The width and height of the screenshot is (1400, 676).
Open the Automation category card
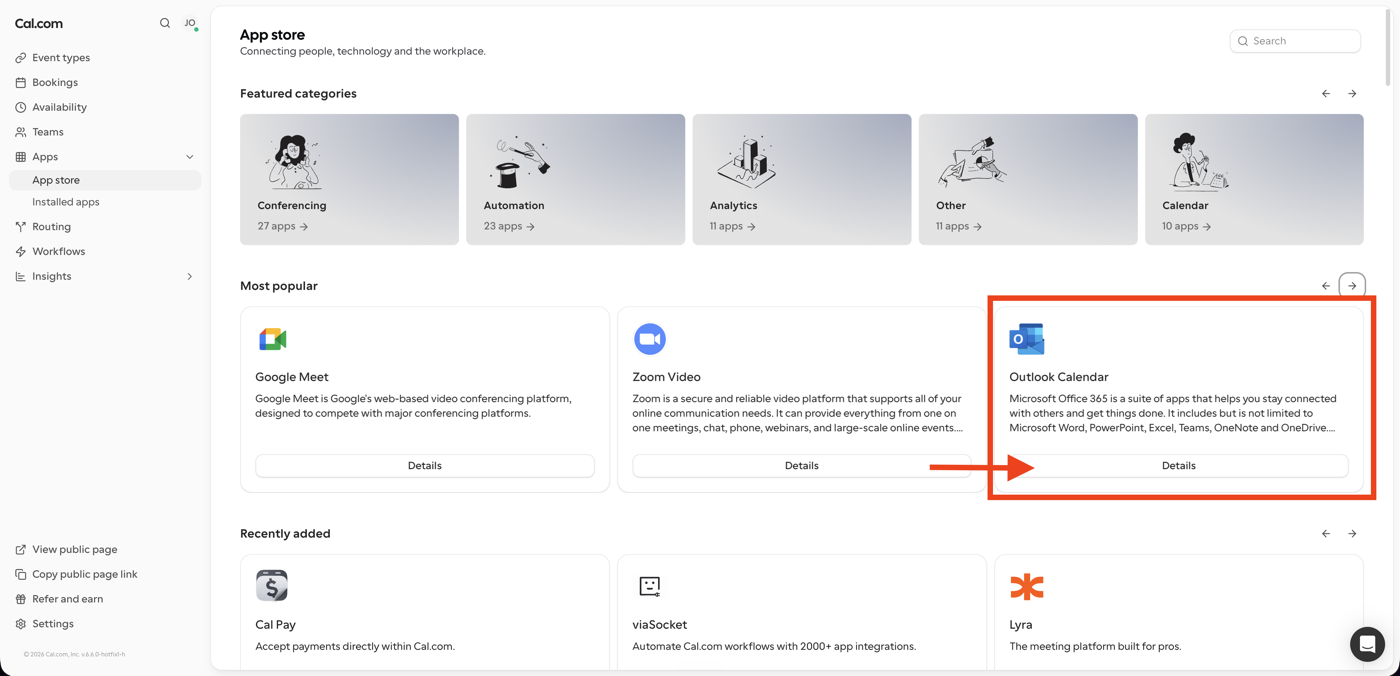[x=575, y=179]
